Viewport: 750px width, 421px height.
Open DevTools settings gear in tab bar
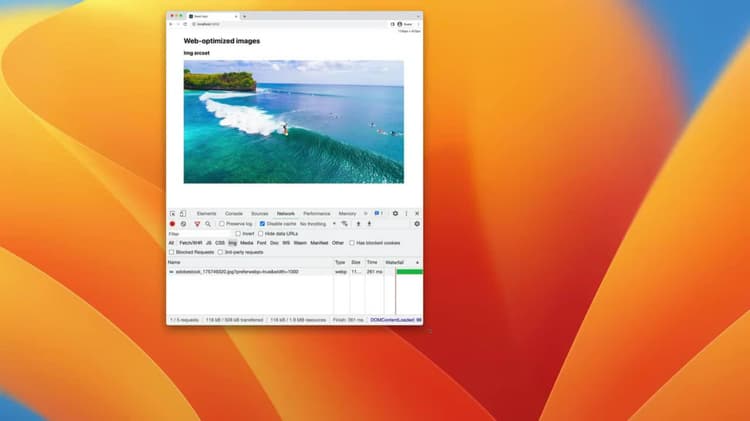395,213
